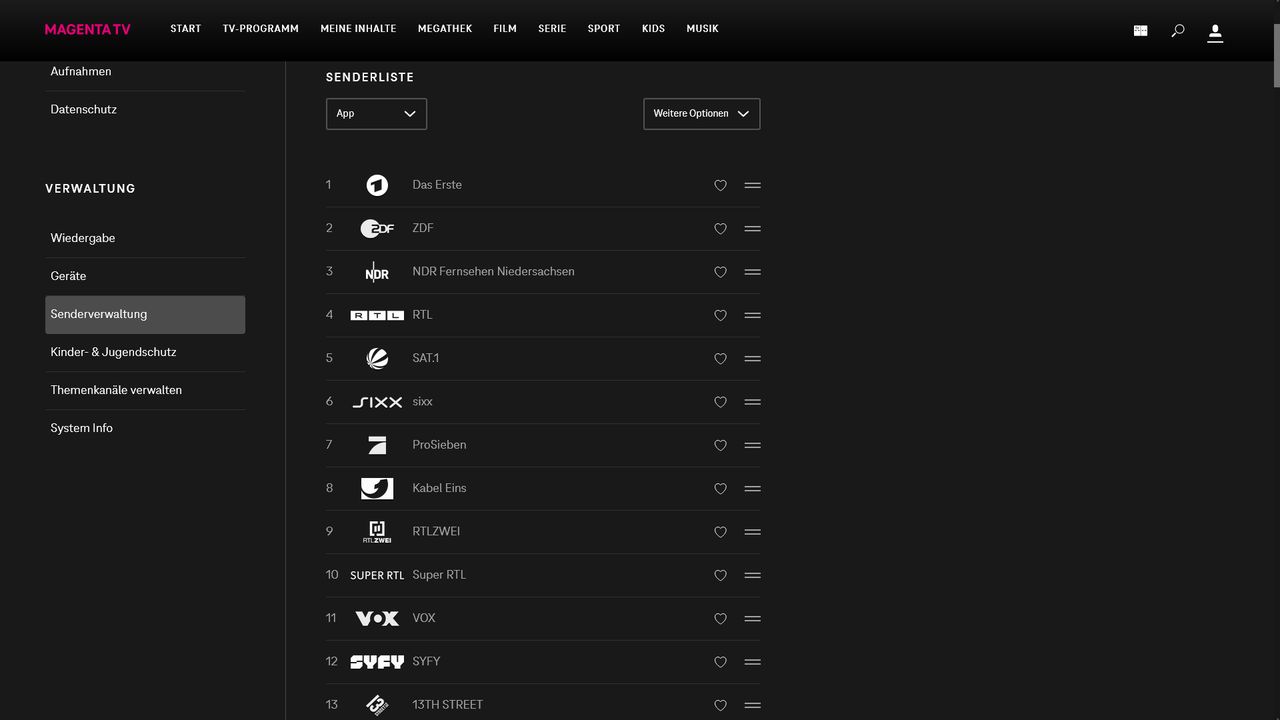Click the reorder handle for ProSieben
1280x720 pixels.
(753, 445)
